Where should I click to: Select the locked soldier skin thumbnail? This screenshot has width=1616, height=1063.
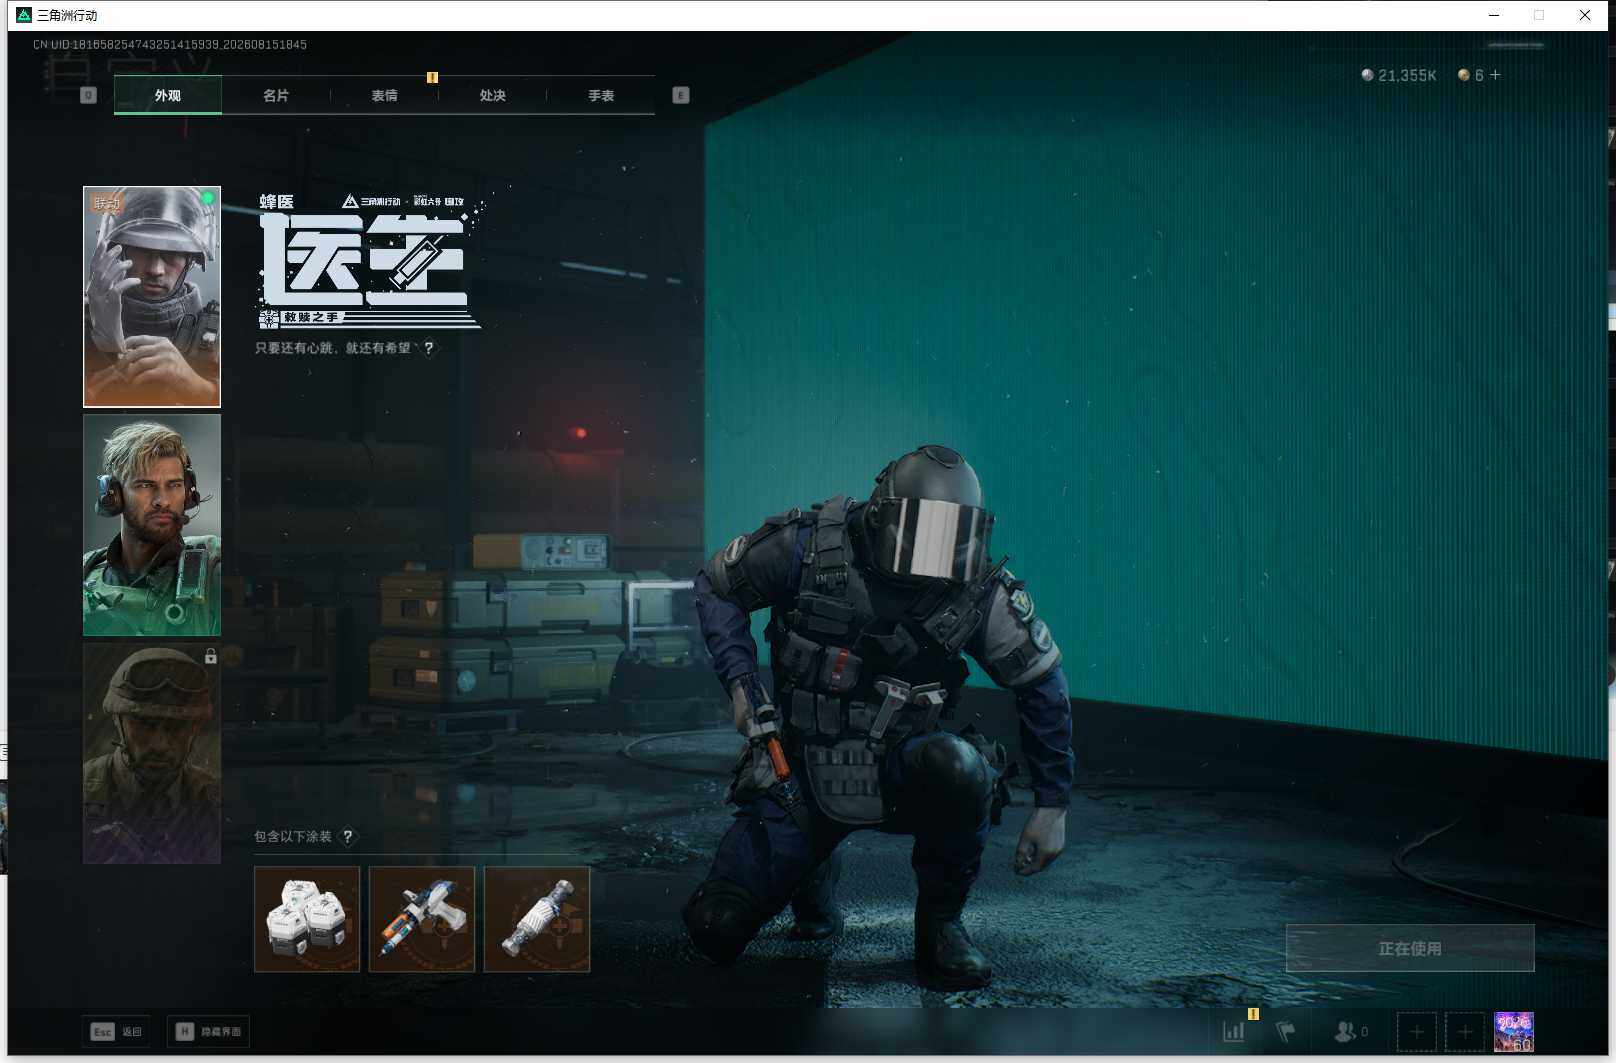coord(152,753)
